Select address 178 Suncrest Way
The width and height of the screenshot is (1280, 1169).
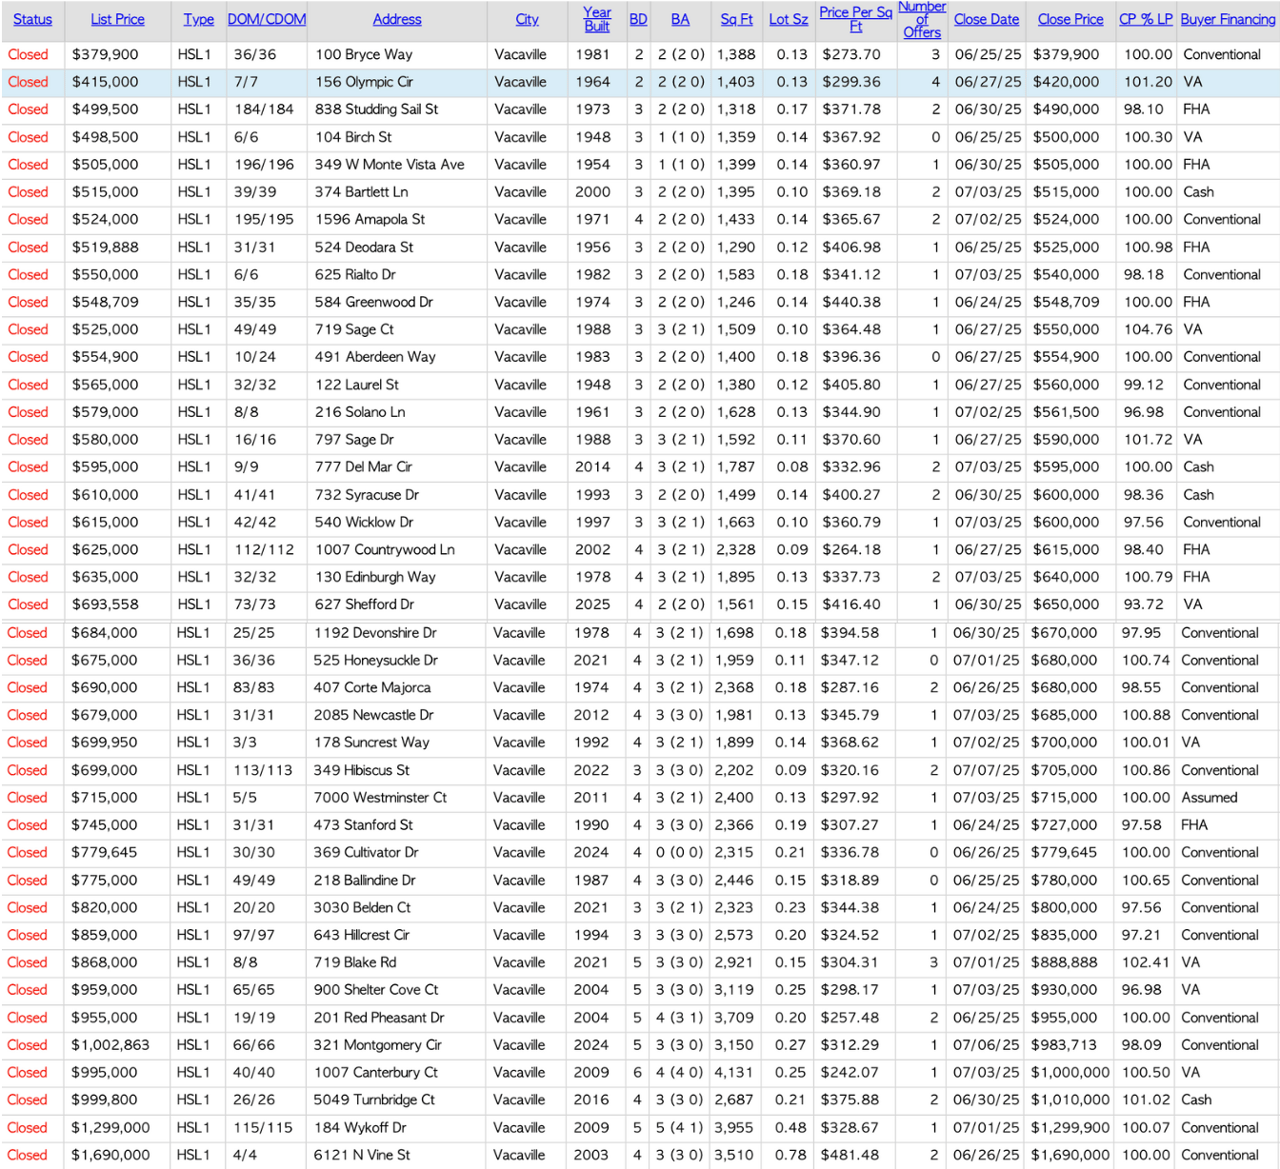pyautogui.click(x=371, y=742)
